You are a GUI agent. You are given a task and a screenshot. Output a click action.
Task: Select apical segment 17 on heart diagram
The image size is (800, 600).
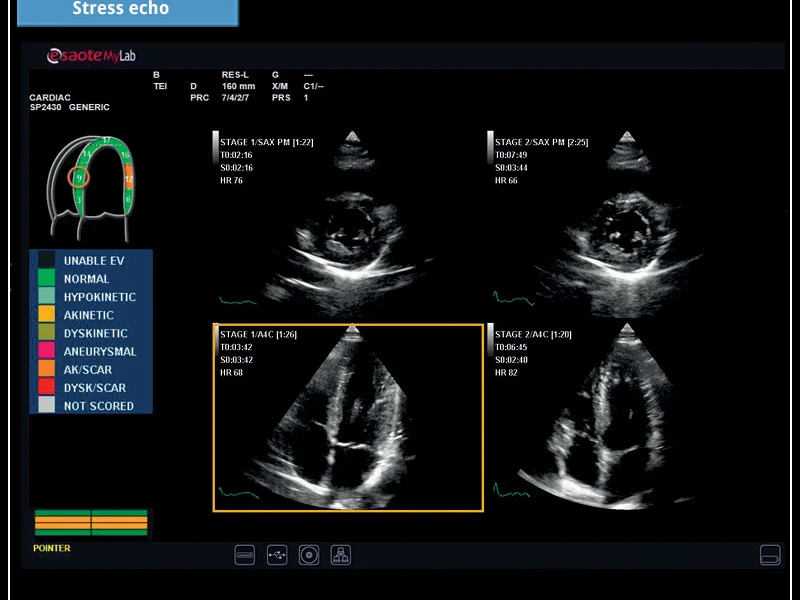(x=105, y=140)
